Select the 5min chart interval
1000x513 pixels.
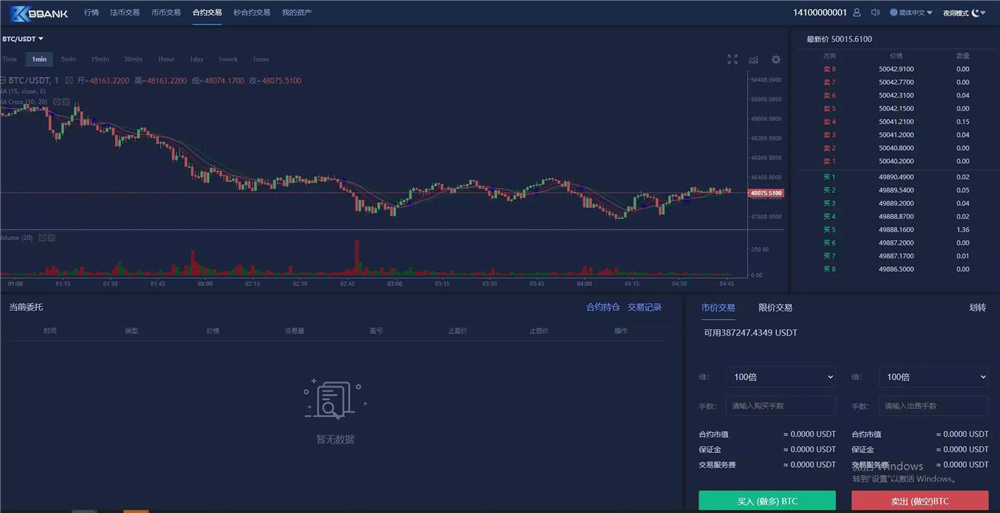68,59
